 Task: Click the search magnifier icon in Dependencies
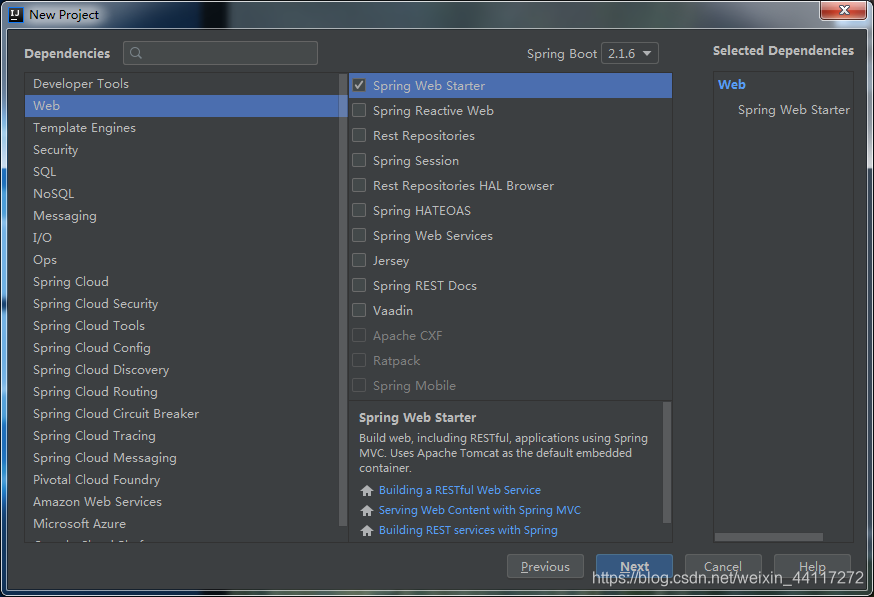click(135, 53)
